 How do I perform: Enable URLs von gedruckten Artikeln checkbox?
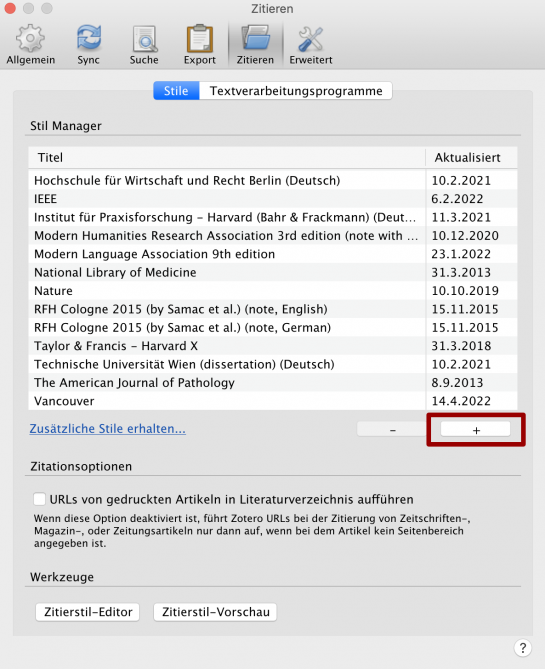[39, 499]
